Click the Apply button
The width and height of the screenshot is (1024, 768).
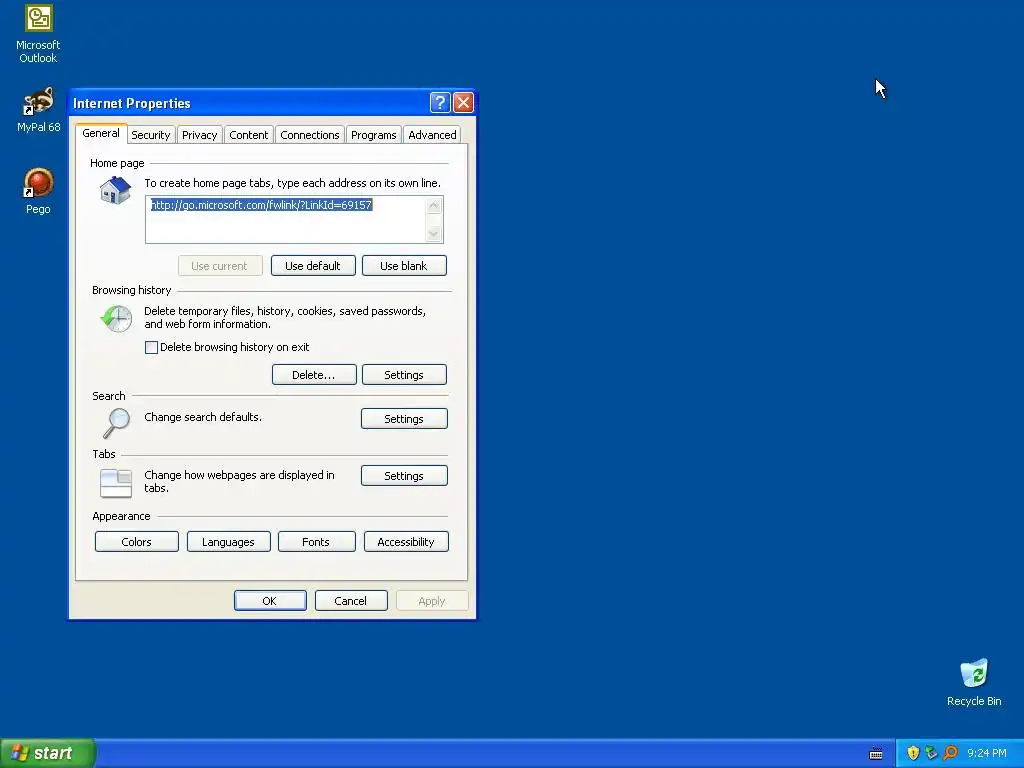[x=432, y=601]
